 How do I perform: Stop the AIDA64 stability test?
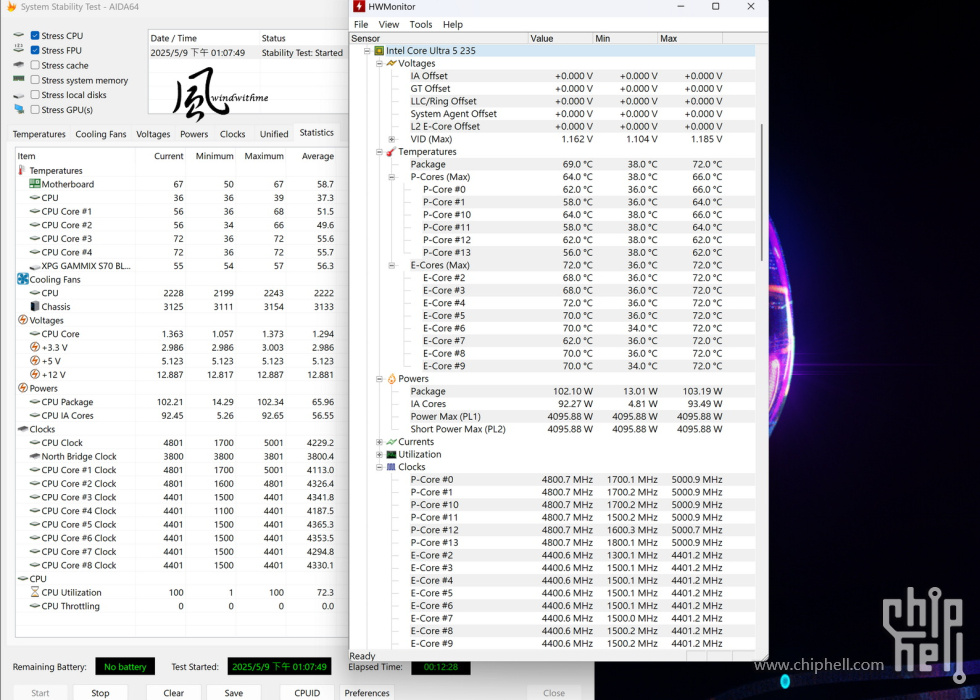(100, 692)
